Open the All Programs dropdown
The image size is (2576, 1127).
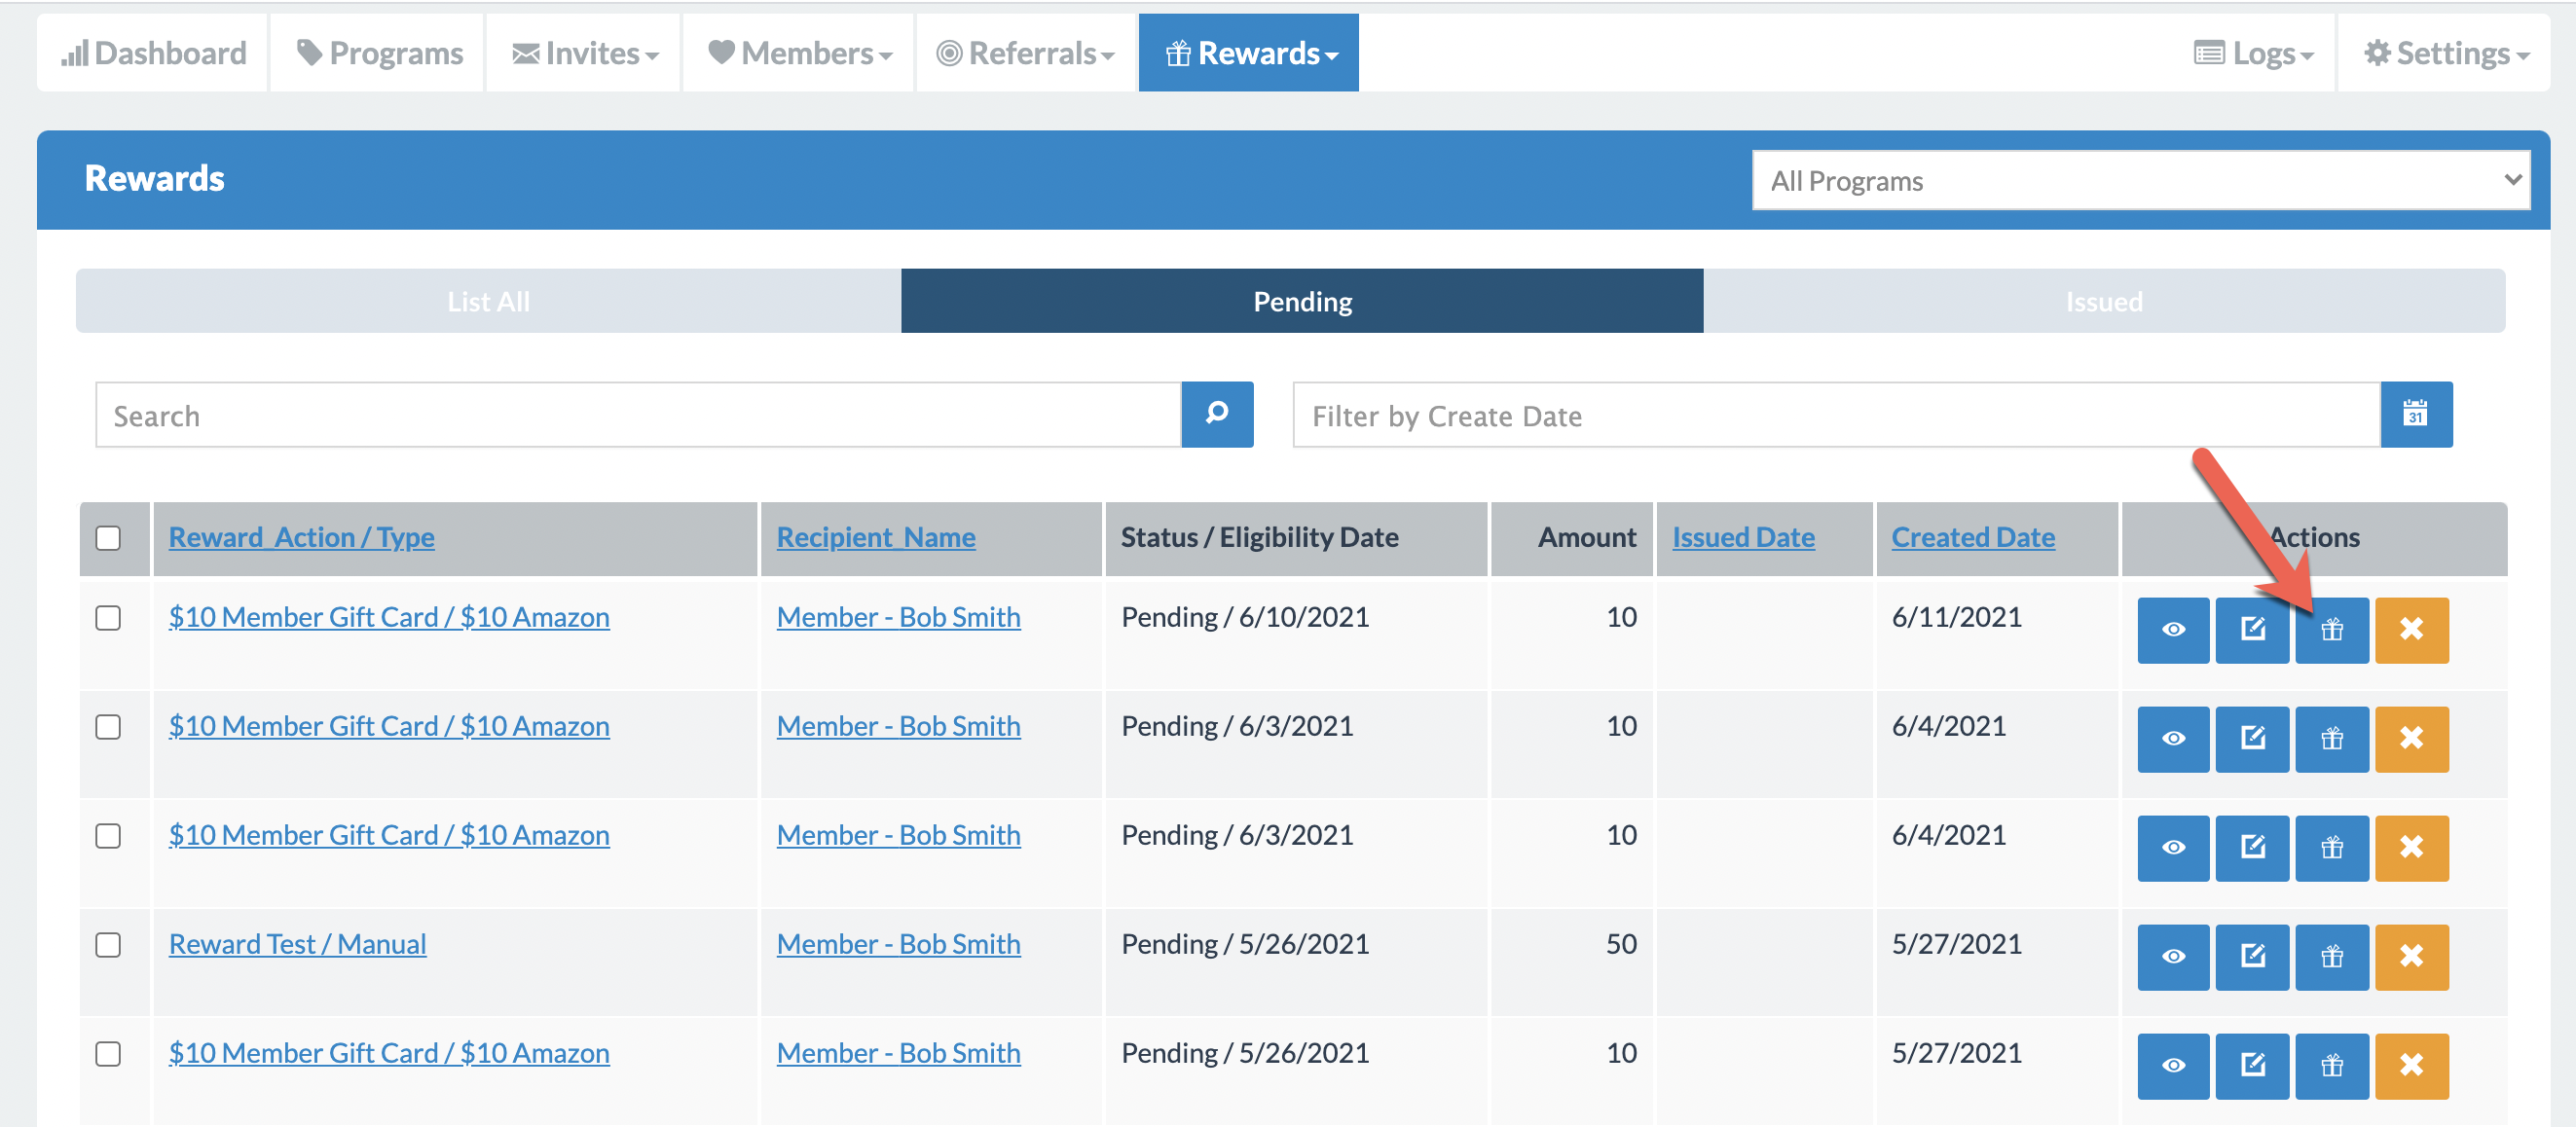point(2140,180)
